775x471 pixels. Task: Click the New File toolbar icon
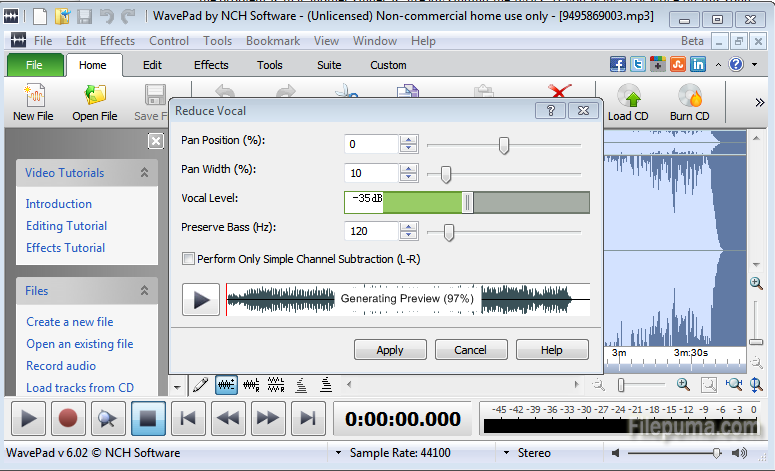[33, 98]
